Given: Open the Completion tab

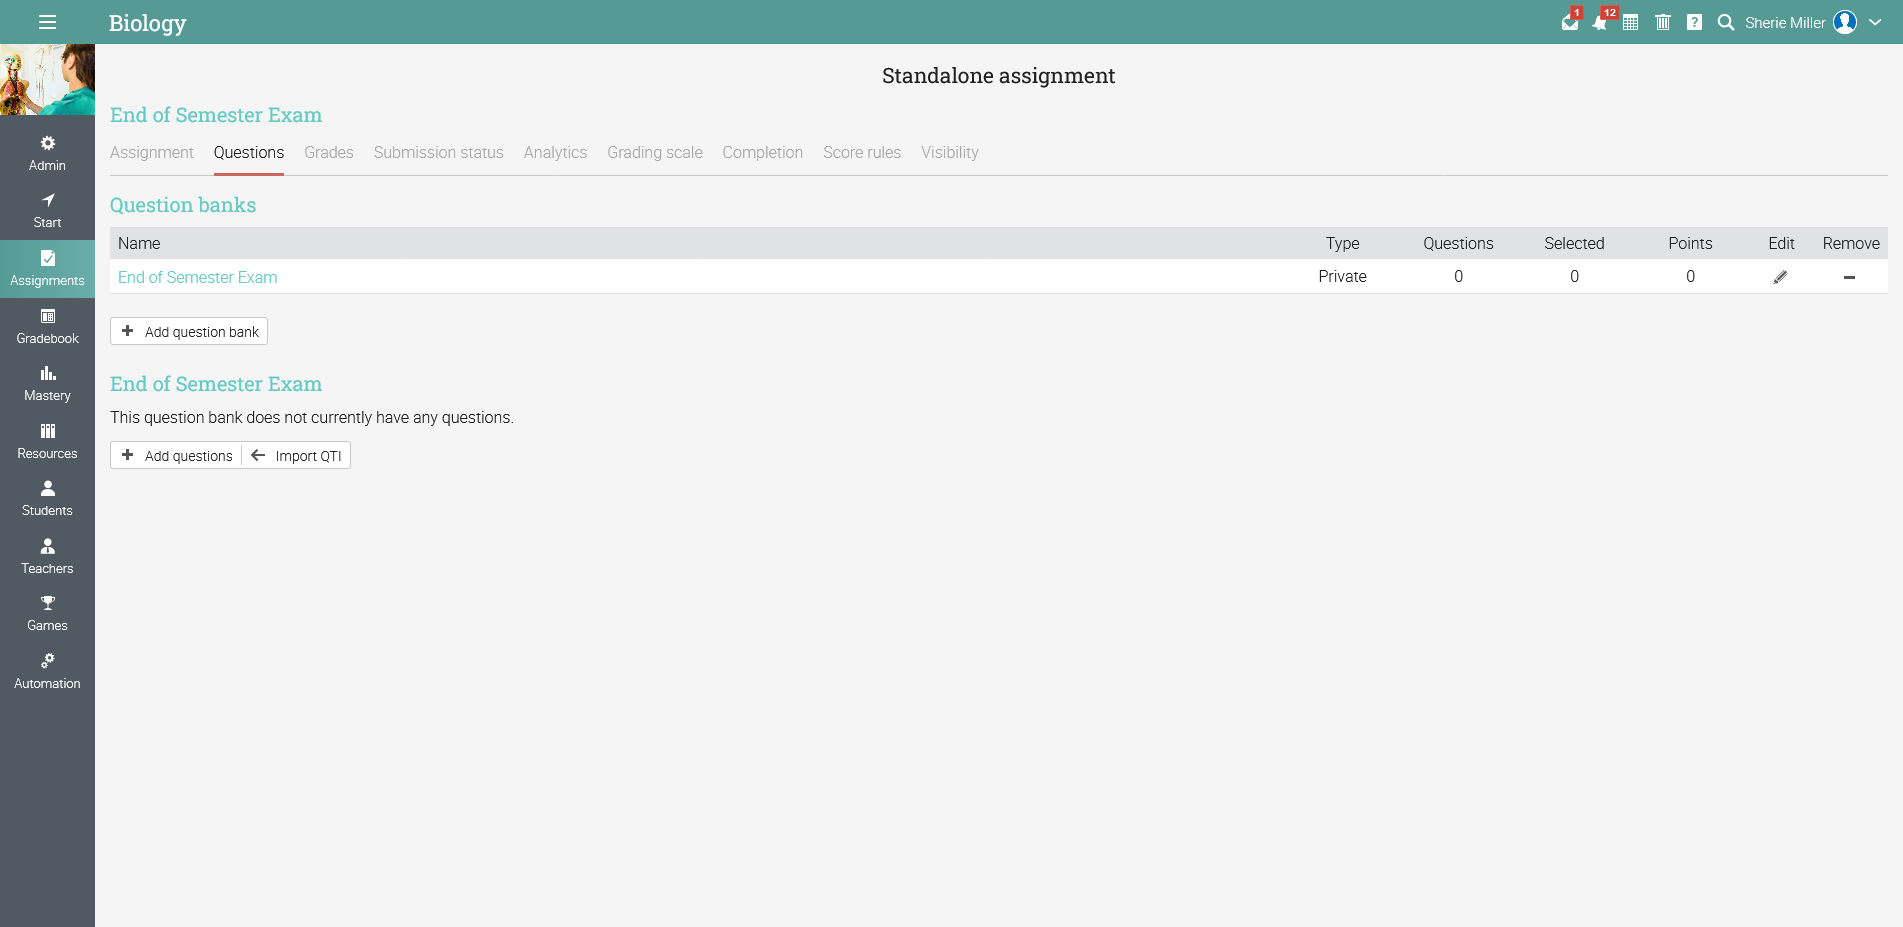Looking at the screenshot, I should click(x=763, y=152).
